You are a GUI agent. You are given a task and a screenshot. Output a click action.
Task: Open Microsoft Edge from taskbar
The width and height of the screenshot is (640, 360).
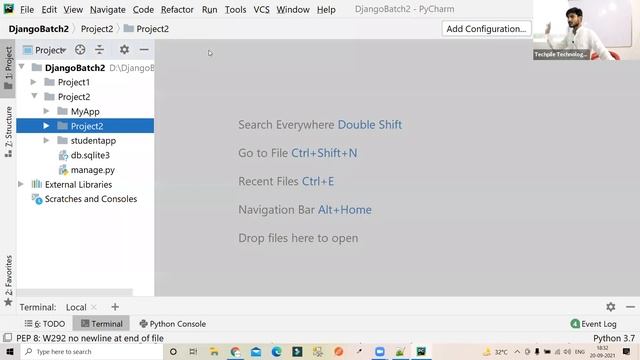pyautogui.click(x=277, y=351)
